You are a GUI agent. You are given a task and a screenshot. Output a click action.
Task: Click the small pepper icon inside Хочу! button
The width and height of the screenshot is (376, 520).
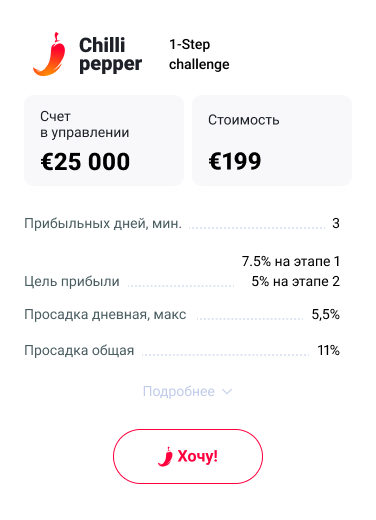(x=165, y=456)
